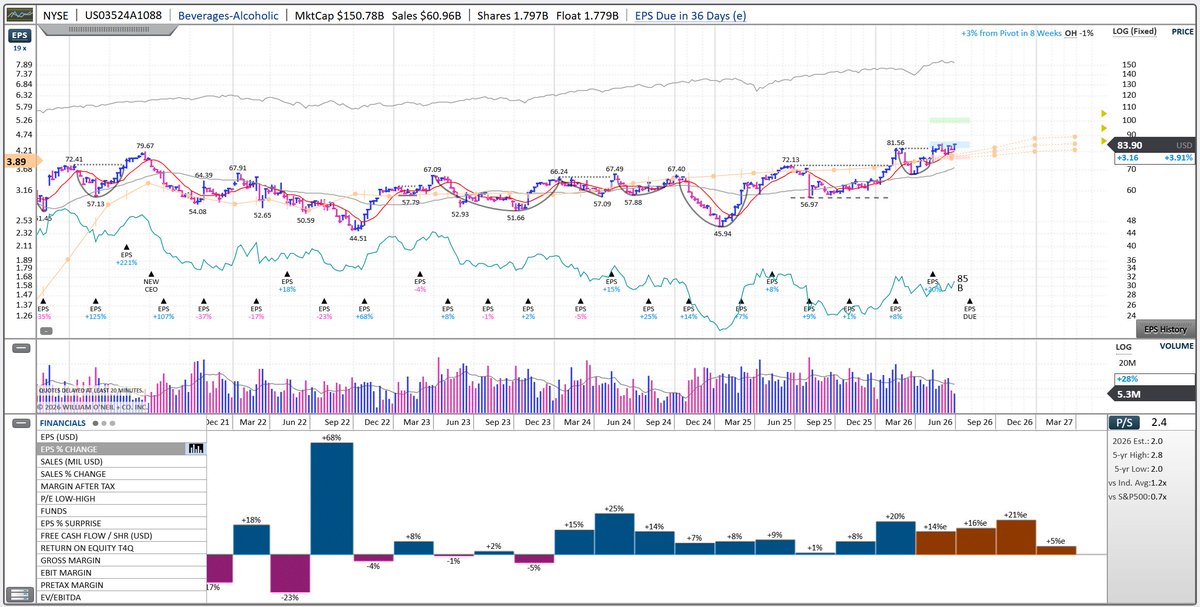Click the EPS +68% marker

(x=363, y=309)
